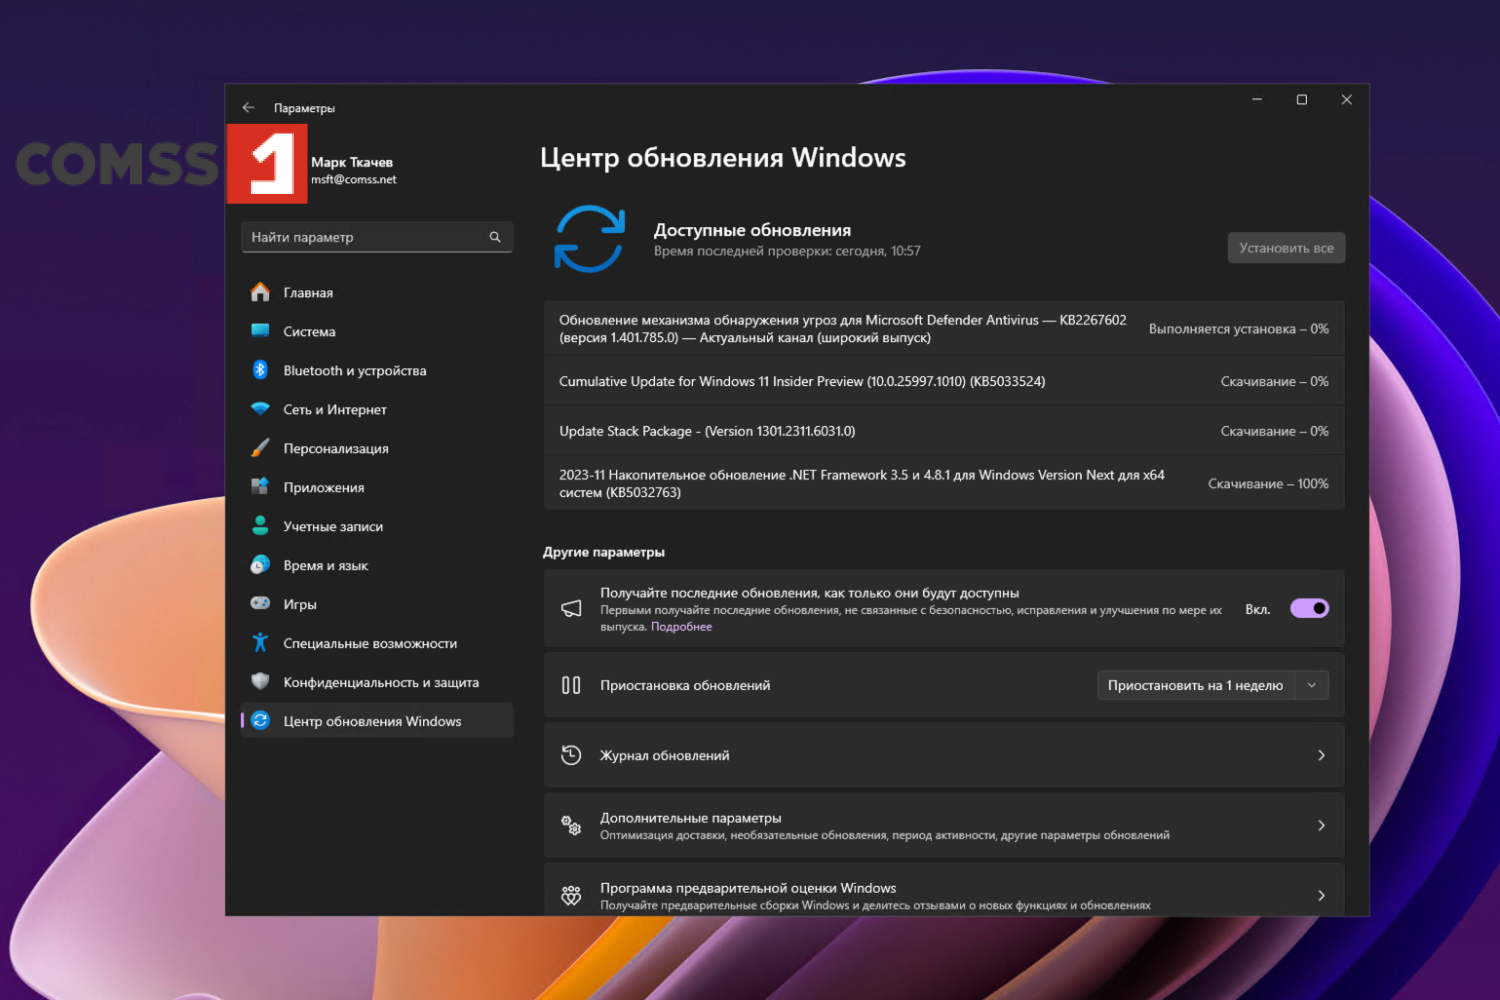Click the Приостановка обновлений label
Image resolution: width=1500 pixels, height=1000 pixels.
click(x=685, y=685)
